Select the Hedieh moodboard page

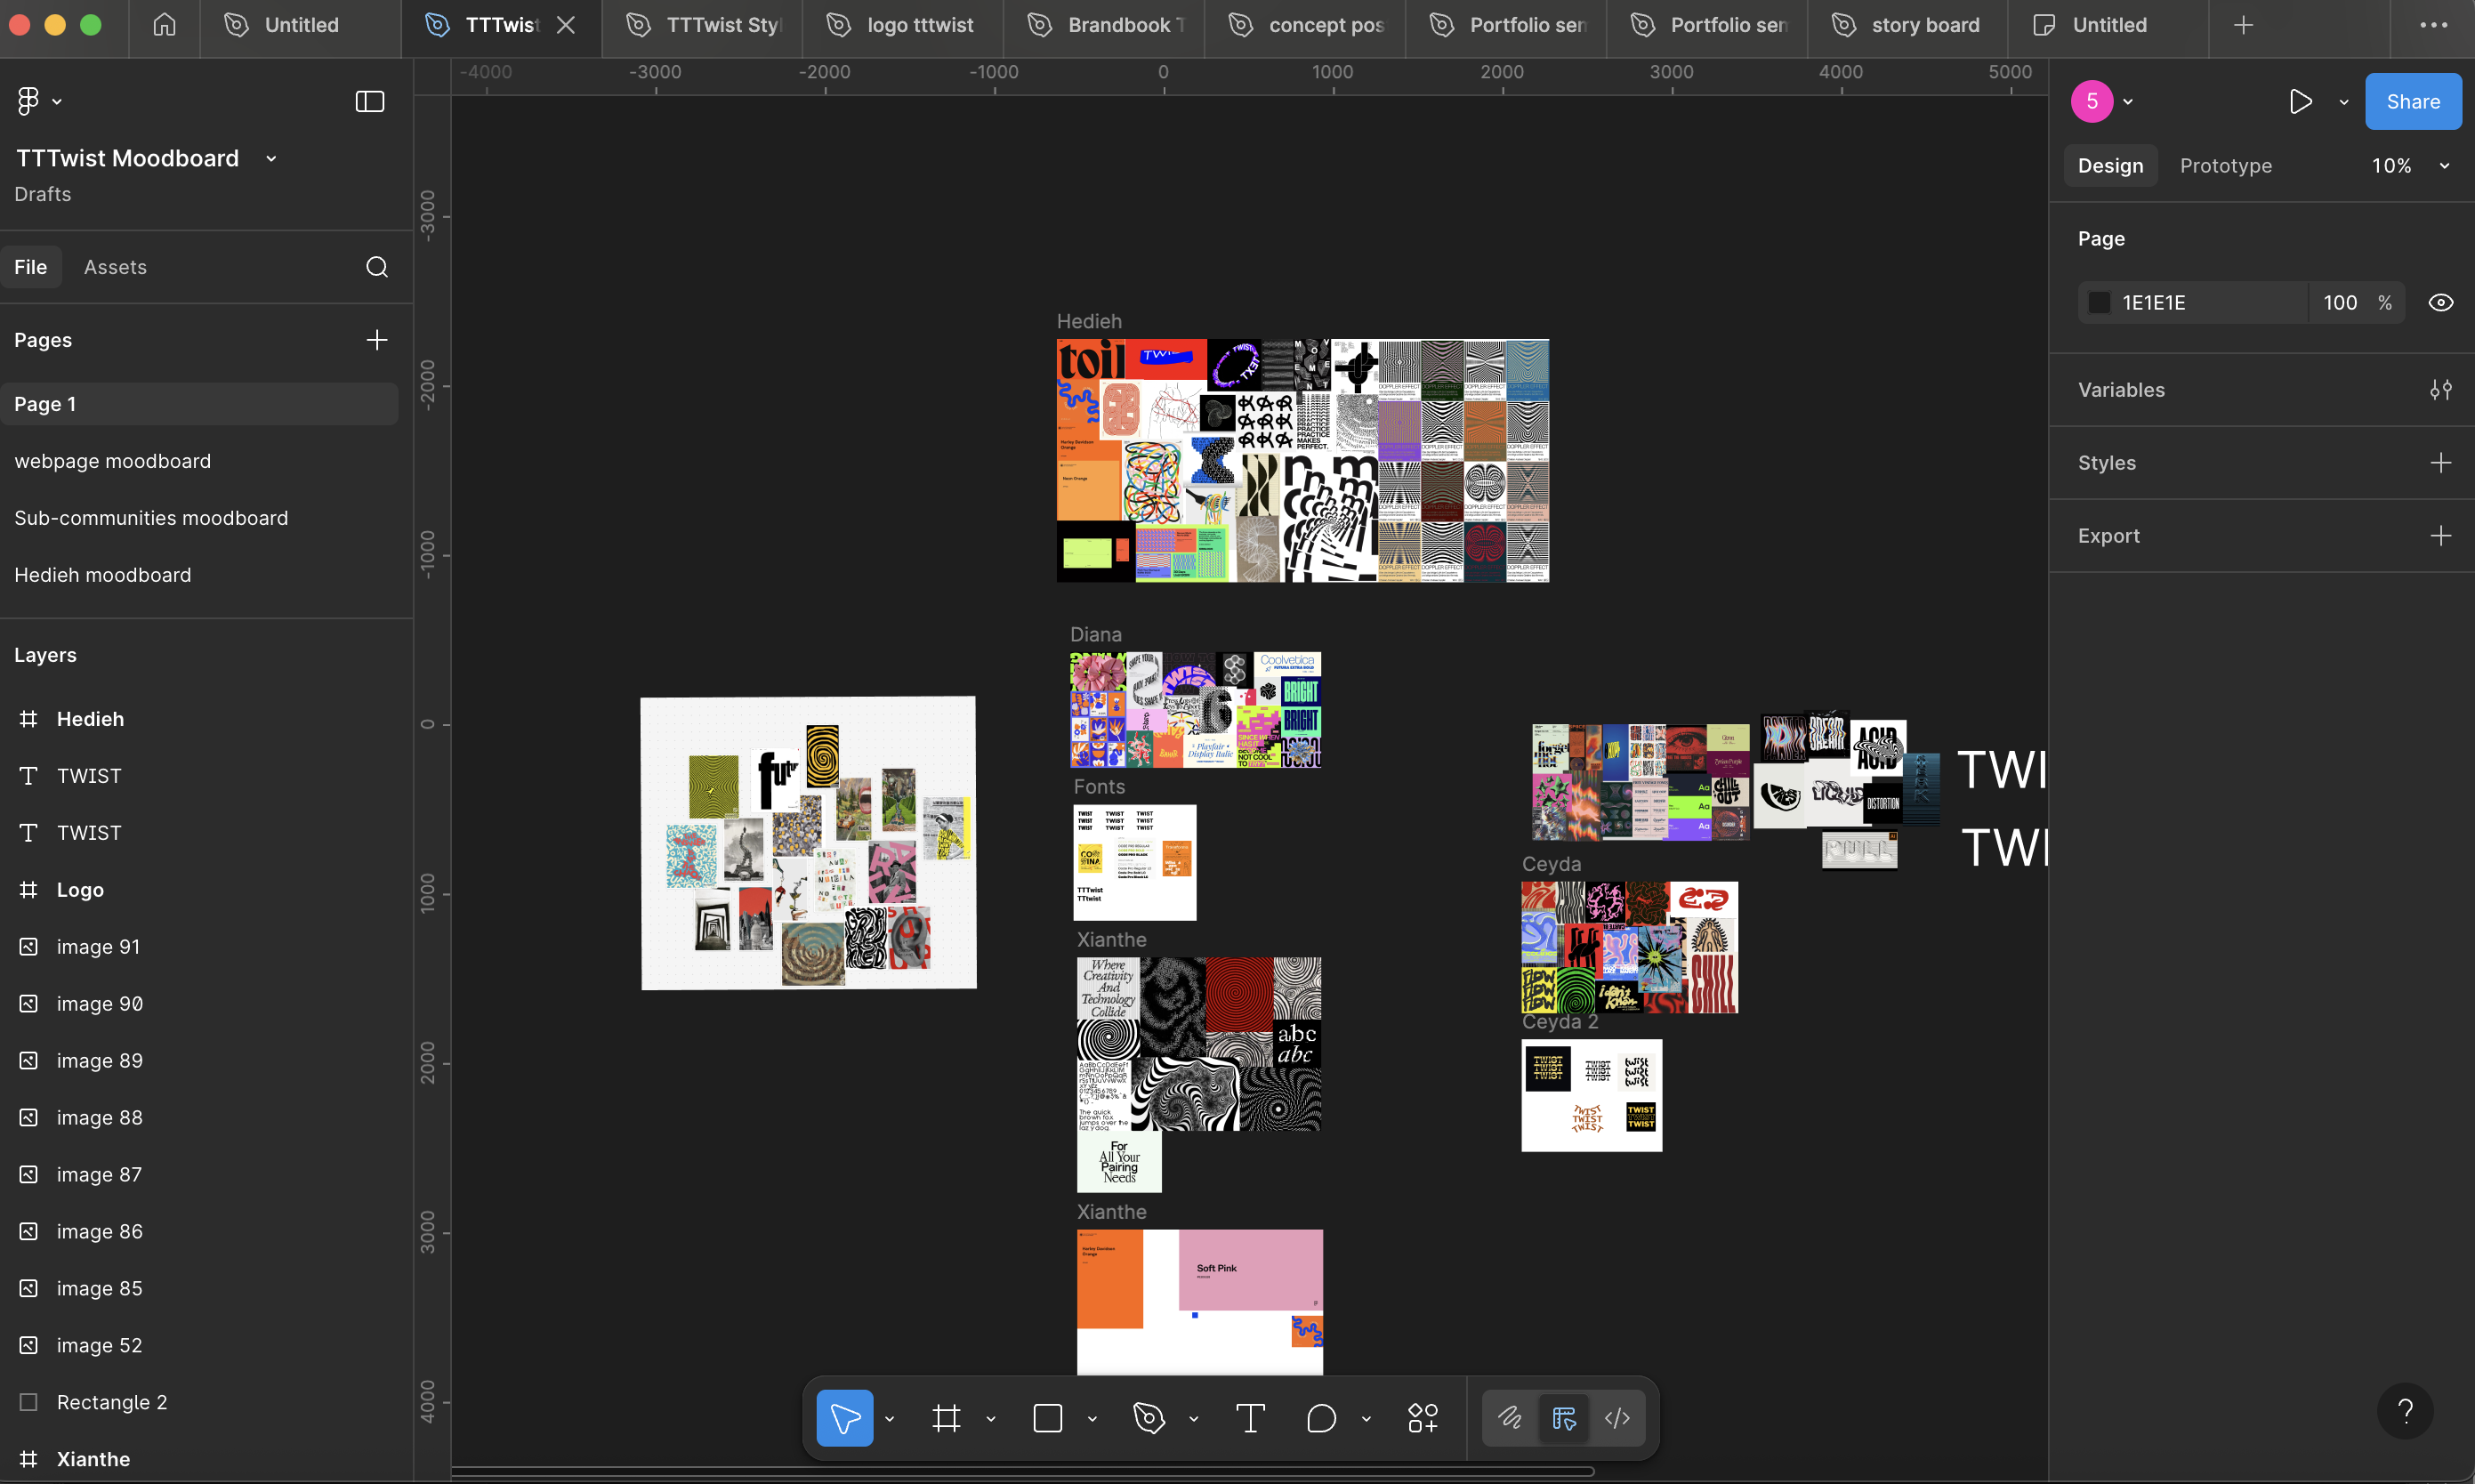[x=102, y=575]
